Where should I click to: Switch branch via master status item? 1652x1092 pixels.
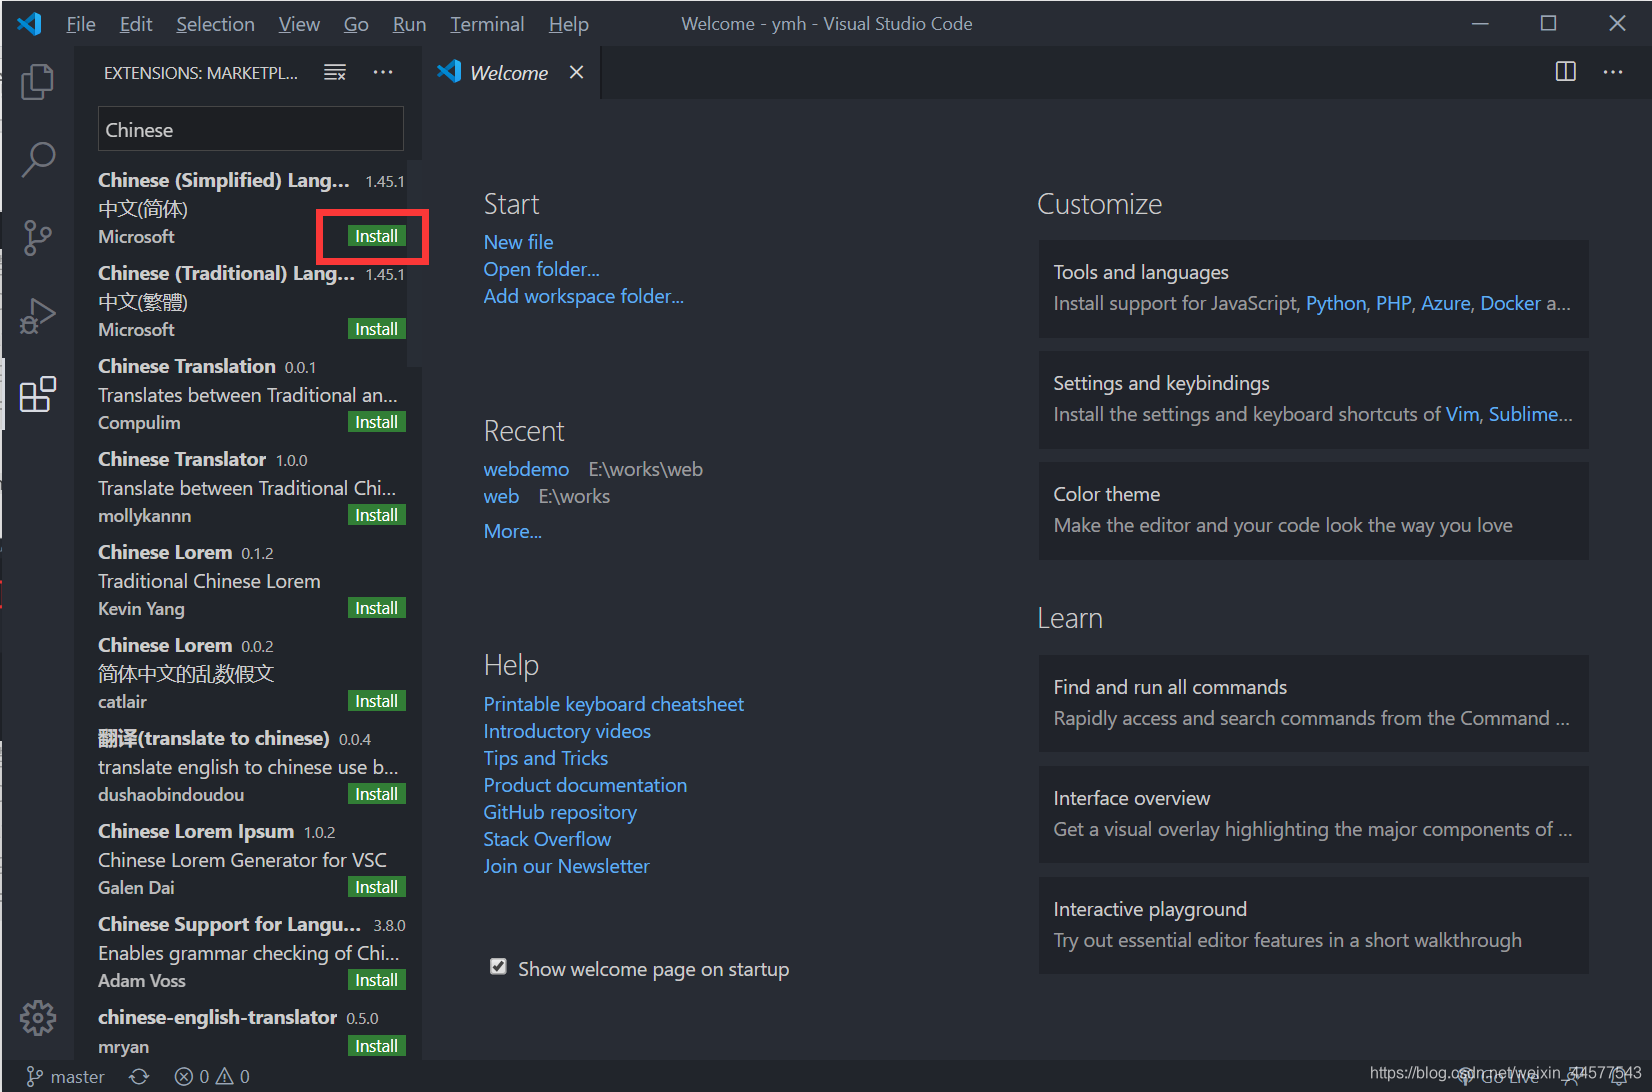click(66, 1076)
